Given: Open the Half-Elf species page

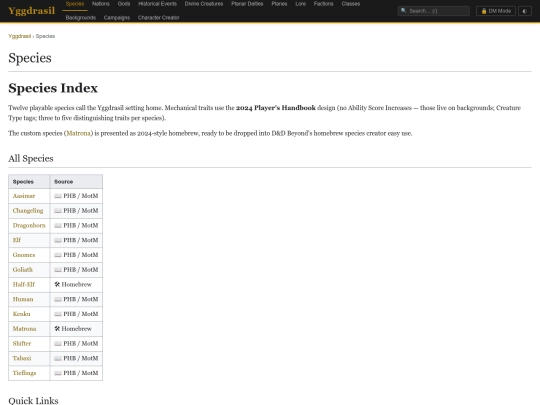Looking at the screenshot, I should (x=24, y=284).
